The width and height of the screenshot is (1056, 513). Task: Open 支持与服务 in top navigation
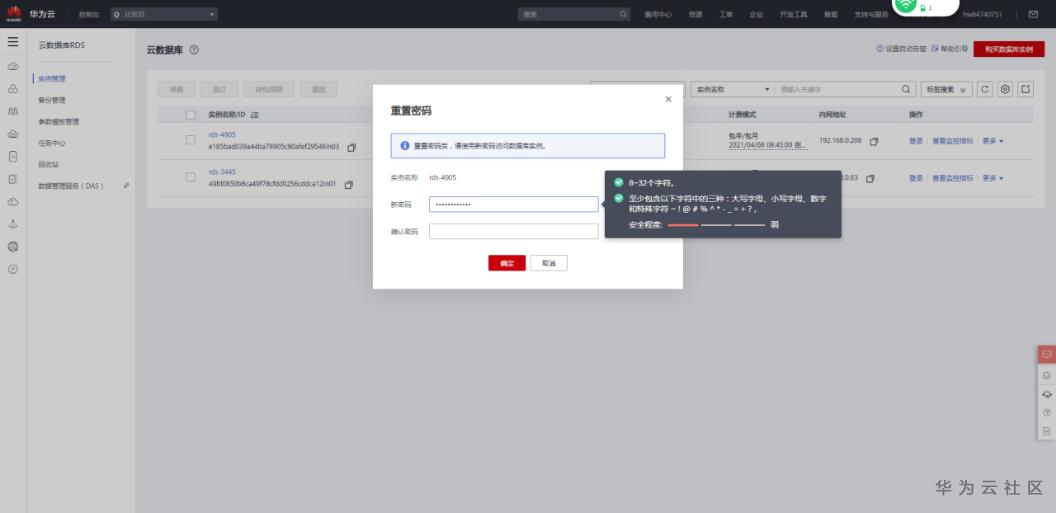[871, 14]
